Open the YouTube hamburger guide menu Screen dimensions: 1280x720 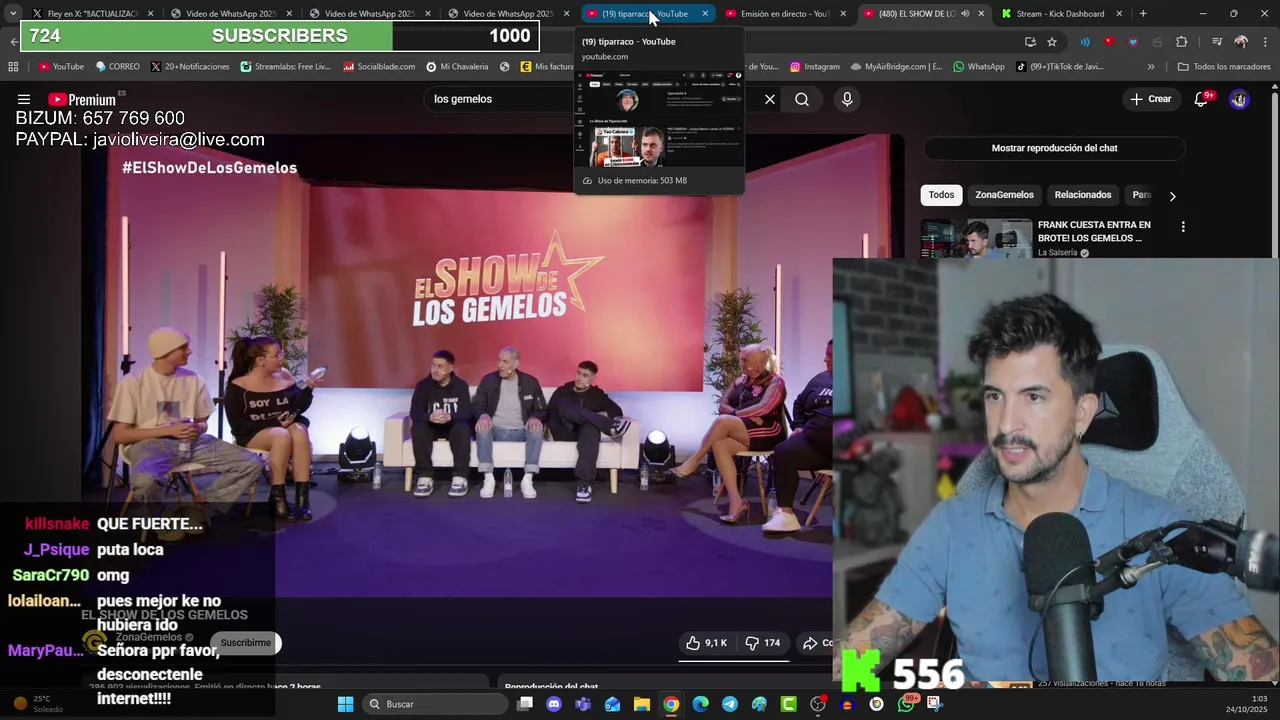pyautogui.click(x=24, y=99)
